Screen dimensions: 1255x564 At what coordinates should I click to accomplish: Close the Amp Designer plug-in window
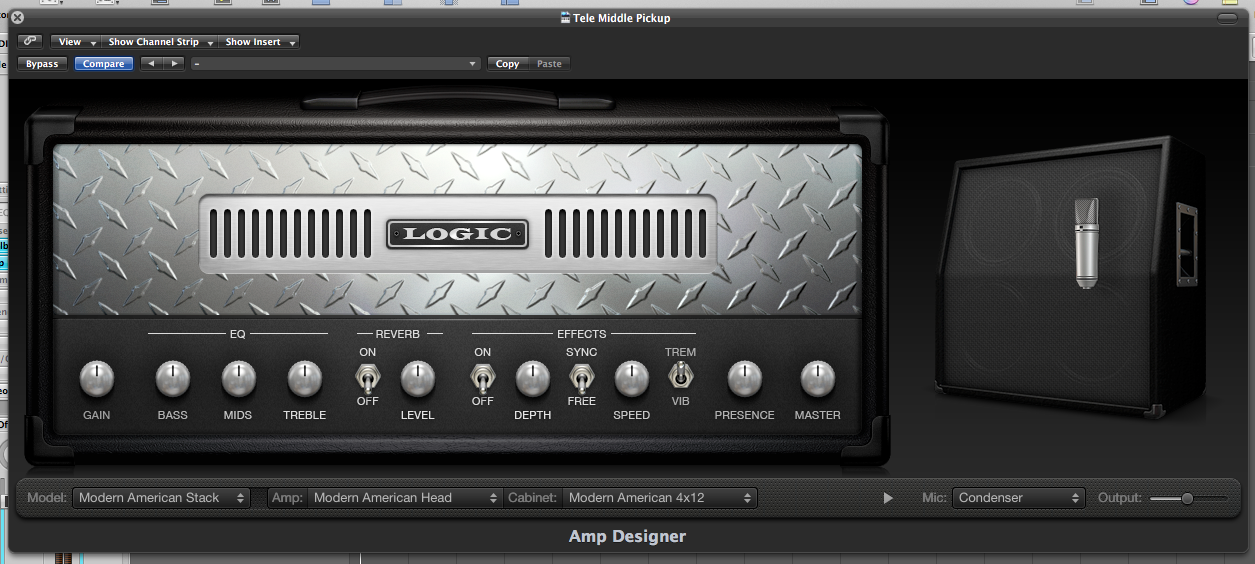[17, 18]
